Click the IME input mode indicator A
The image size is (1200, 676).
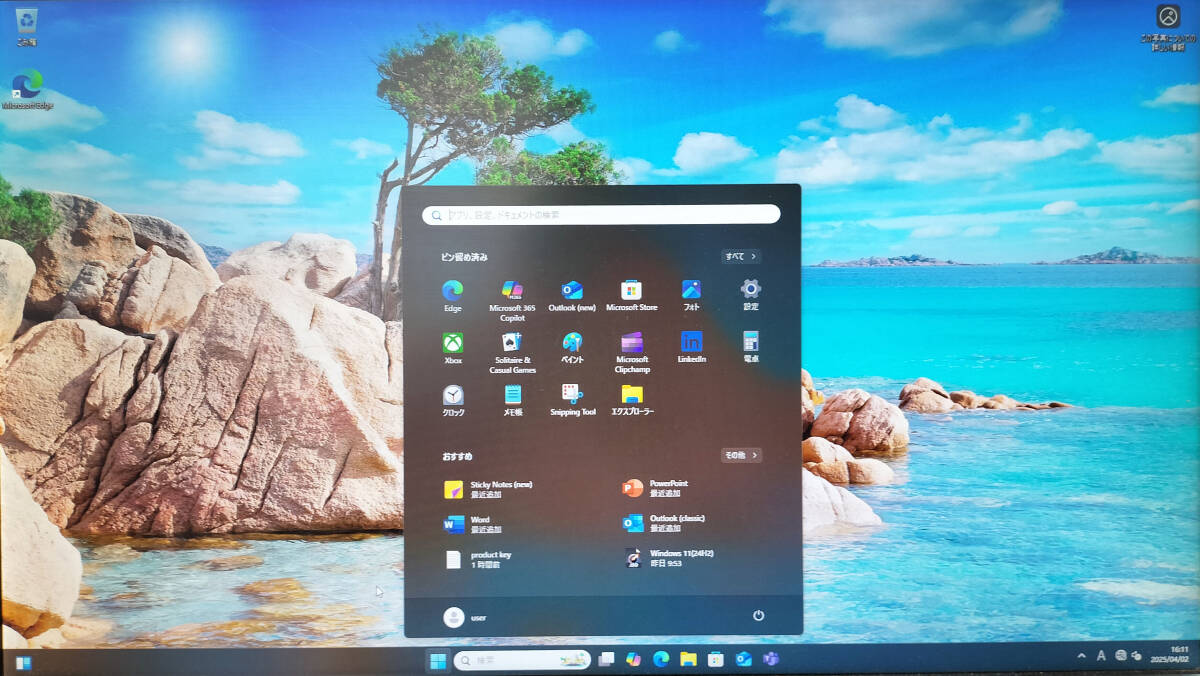(1101, 656)
